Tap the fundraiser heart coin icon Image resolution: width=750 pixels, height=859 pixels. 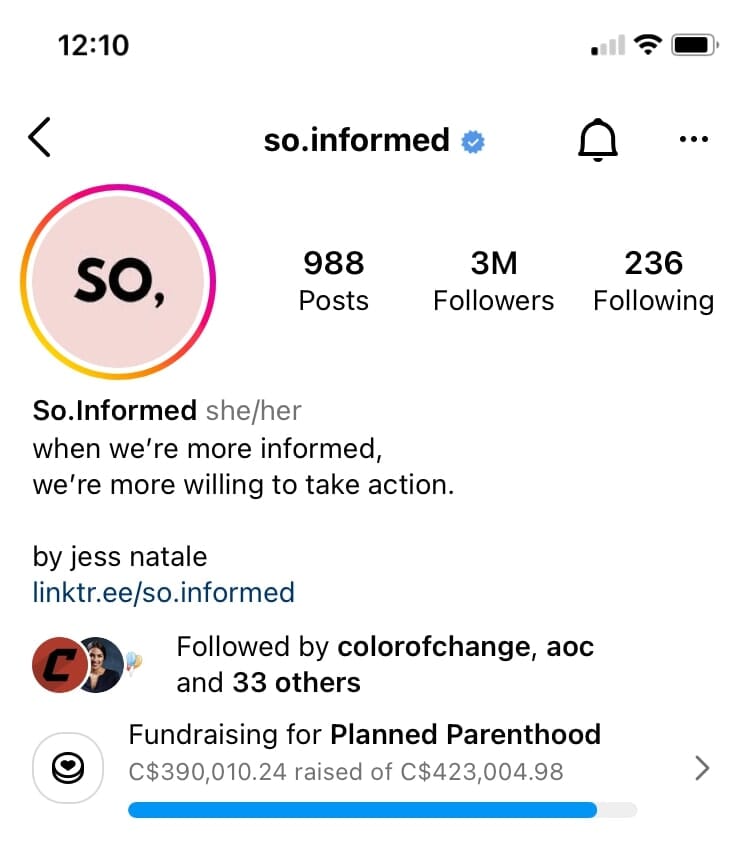pos(68,768)
